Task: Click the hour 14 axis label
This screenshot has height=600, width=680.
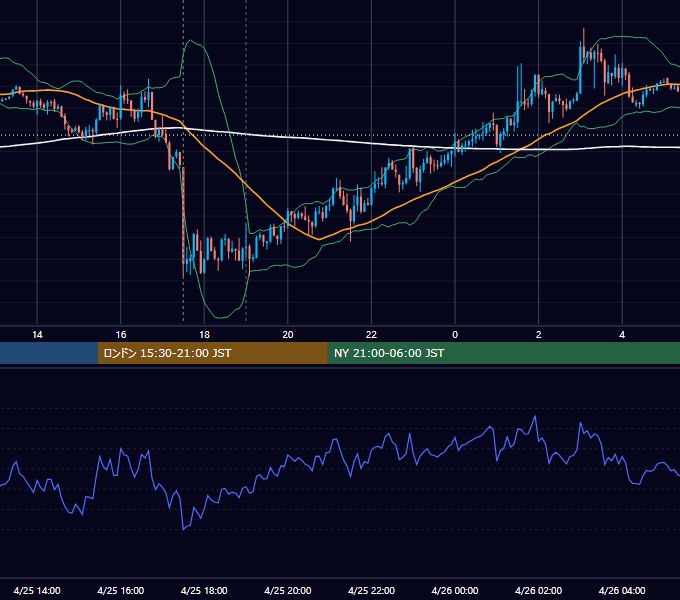Action: (37, 335)
